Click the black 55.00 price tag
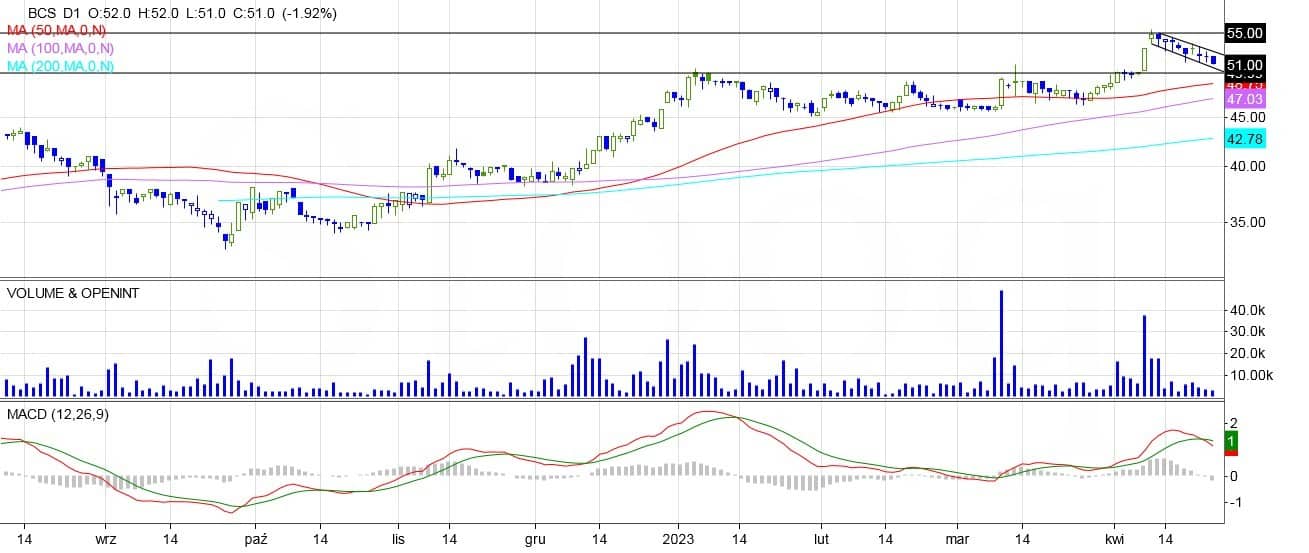 tap(1245, 33)
